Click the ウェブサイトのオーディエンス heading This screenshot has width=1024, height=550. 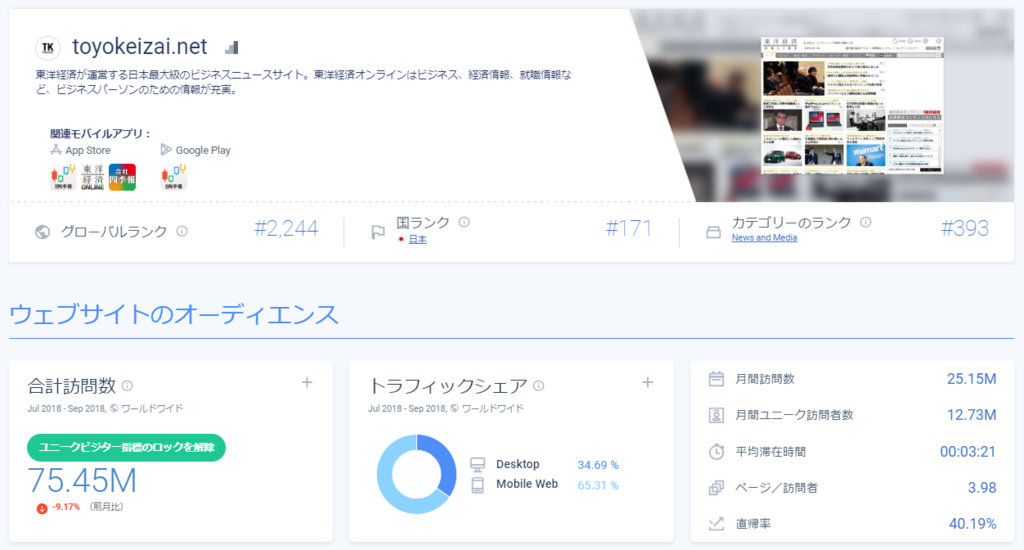(174, 314)
